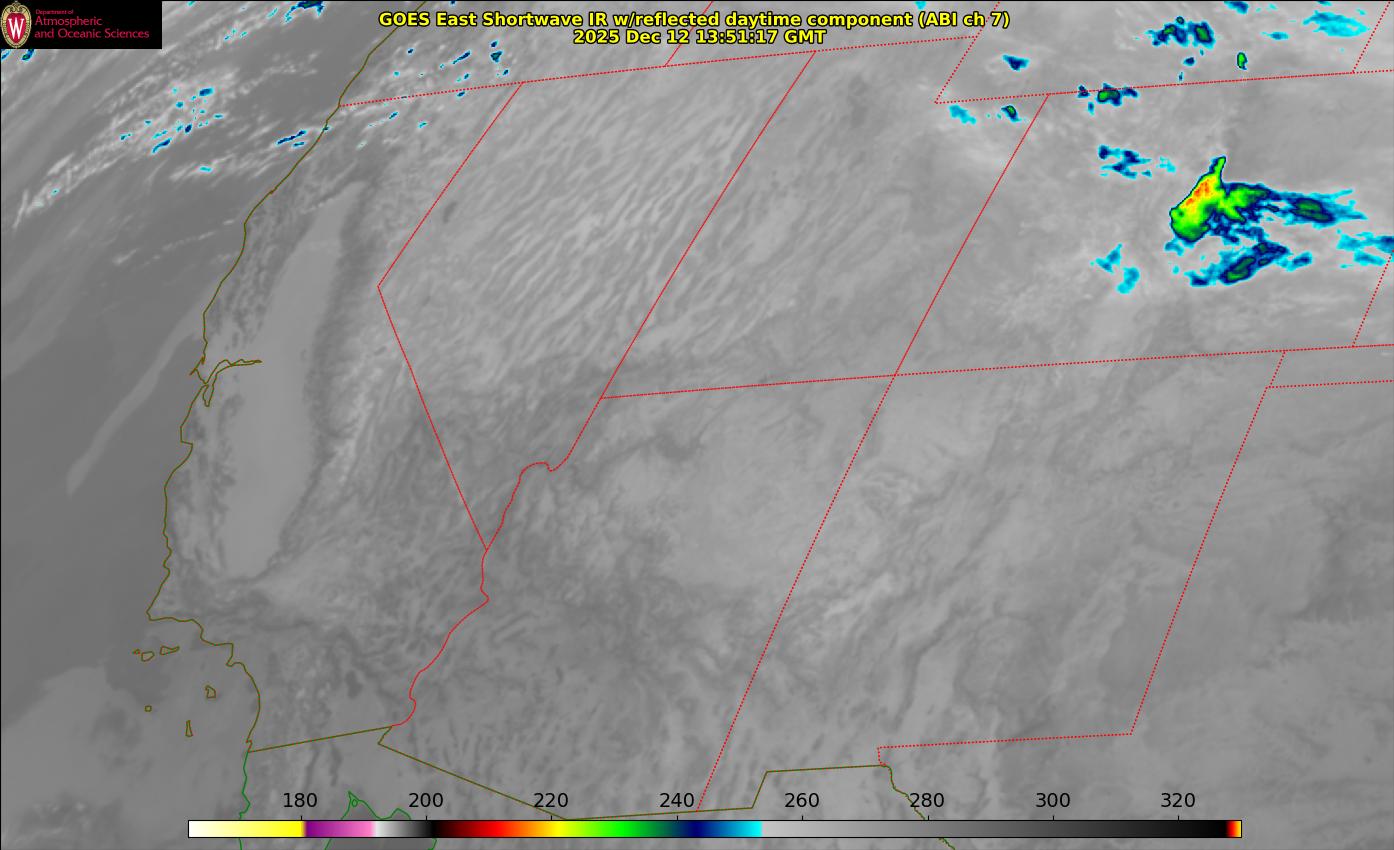Click the 280 colorbar temperature label
Screen dimensions: 1394x850
(927, 800)
